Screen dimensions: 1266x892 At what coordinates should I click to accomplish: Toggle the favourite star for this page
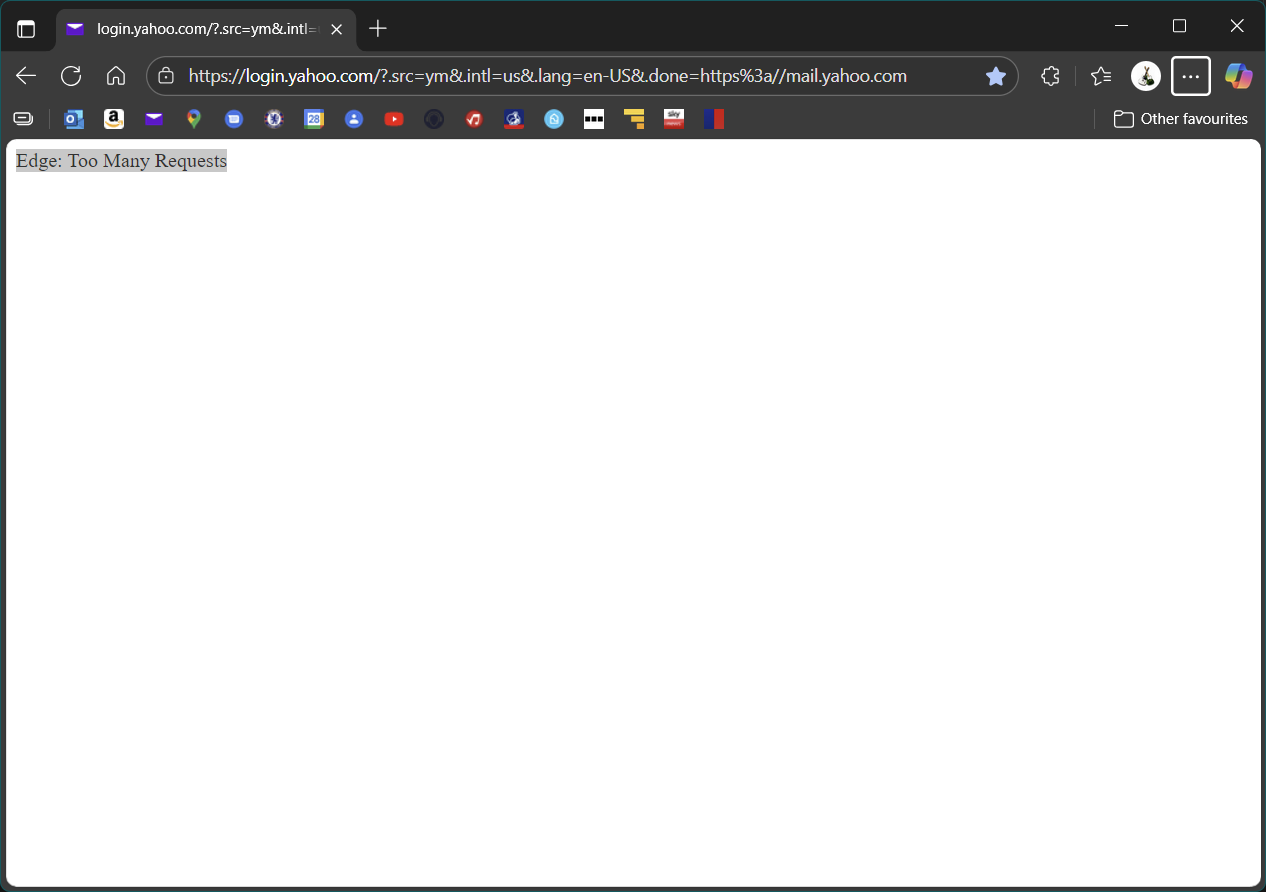coord(996,76)
